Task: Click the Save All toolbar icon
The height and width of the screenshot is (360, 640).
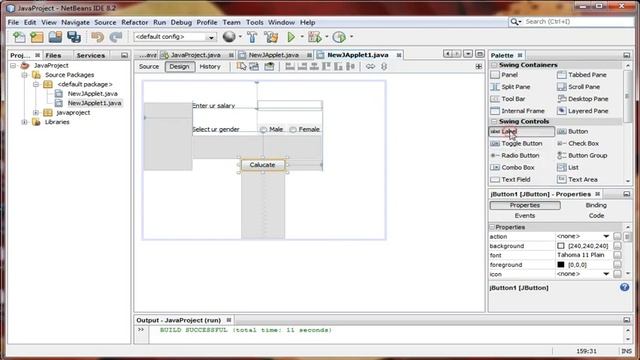Action: point(74,37)
